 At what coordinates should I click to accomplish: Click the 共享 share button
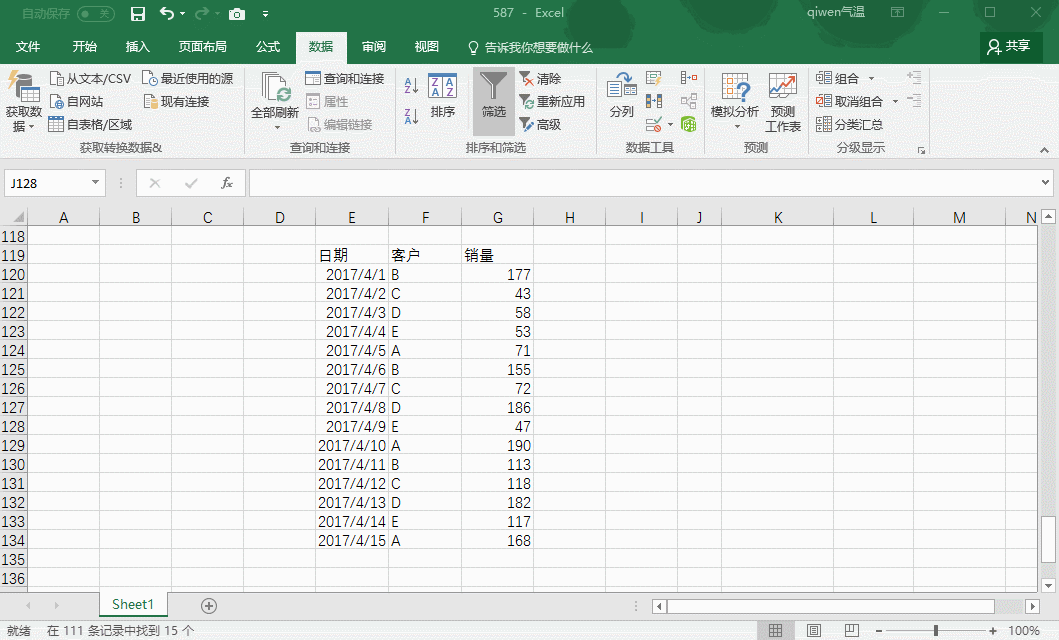coord(1009,47)
